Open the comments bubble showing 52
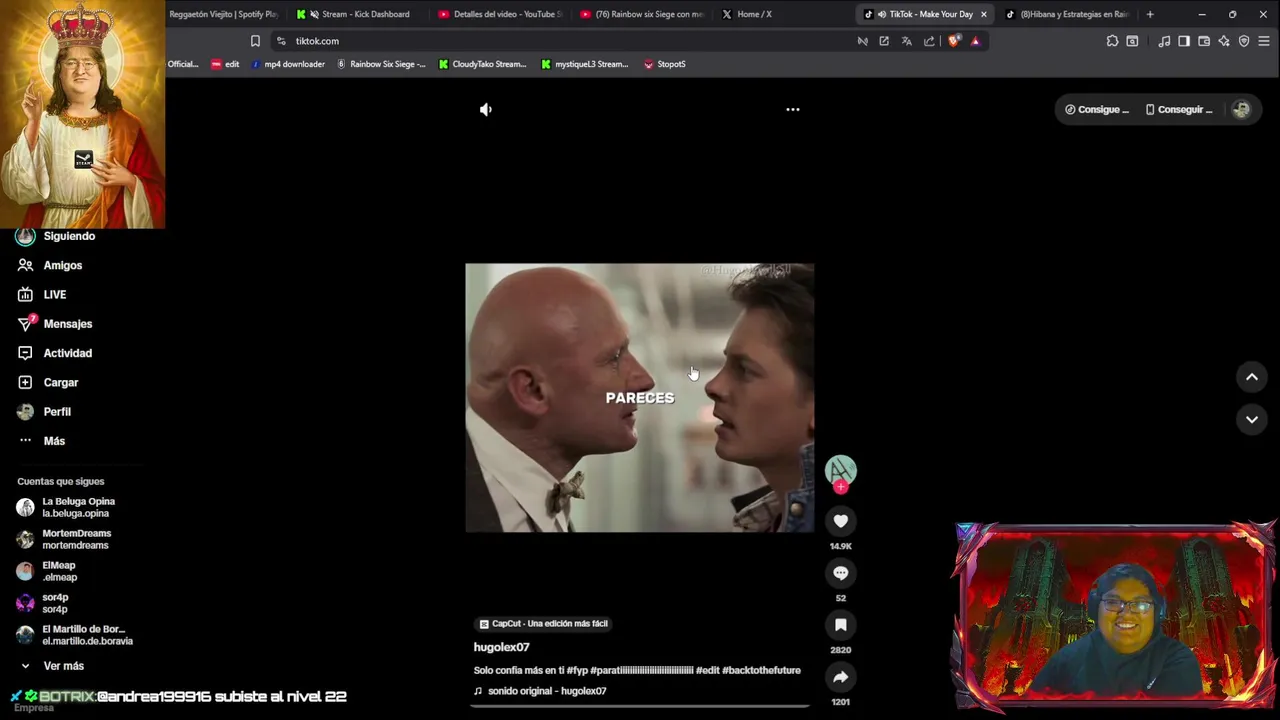This screenshot has height=720, width=1280. [841, 573]
